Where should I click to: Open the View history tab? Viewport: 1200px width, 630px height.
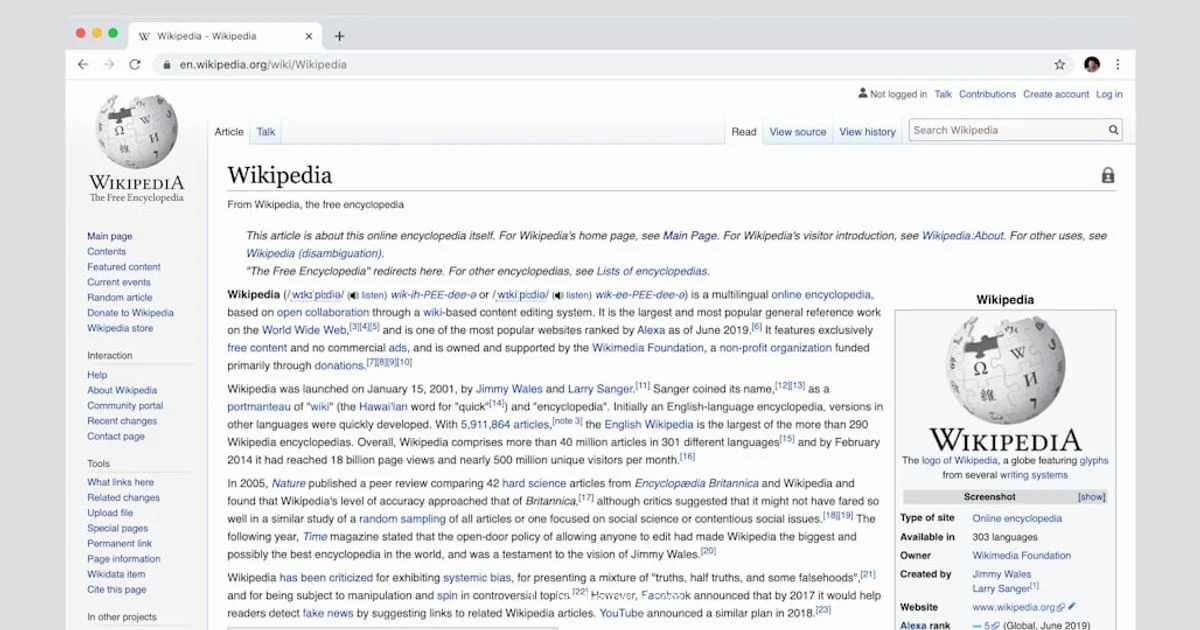point(867,132)
